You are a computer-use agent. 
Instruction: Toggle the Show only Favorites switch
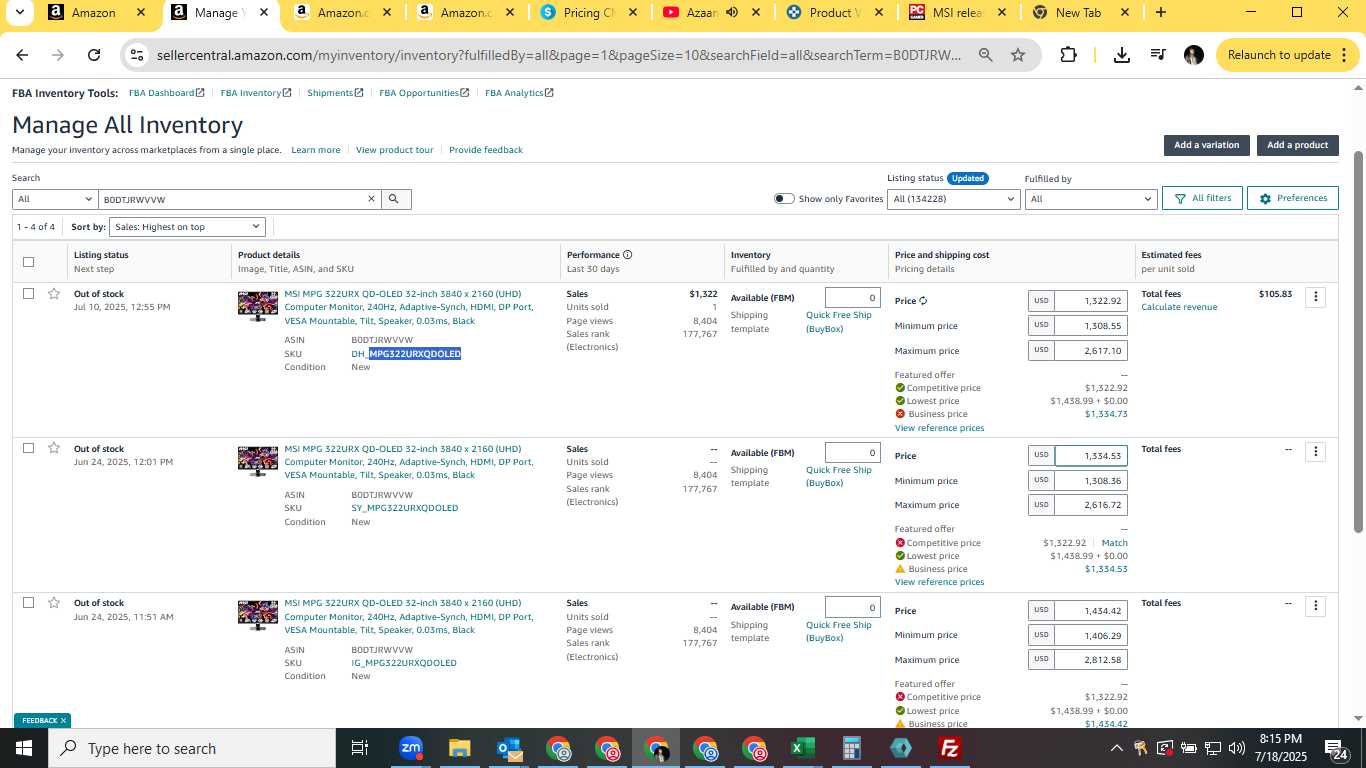(x=784, y=199)
